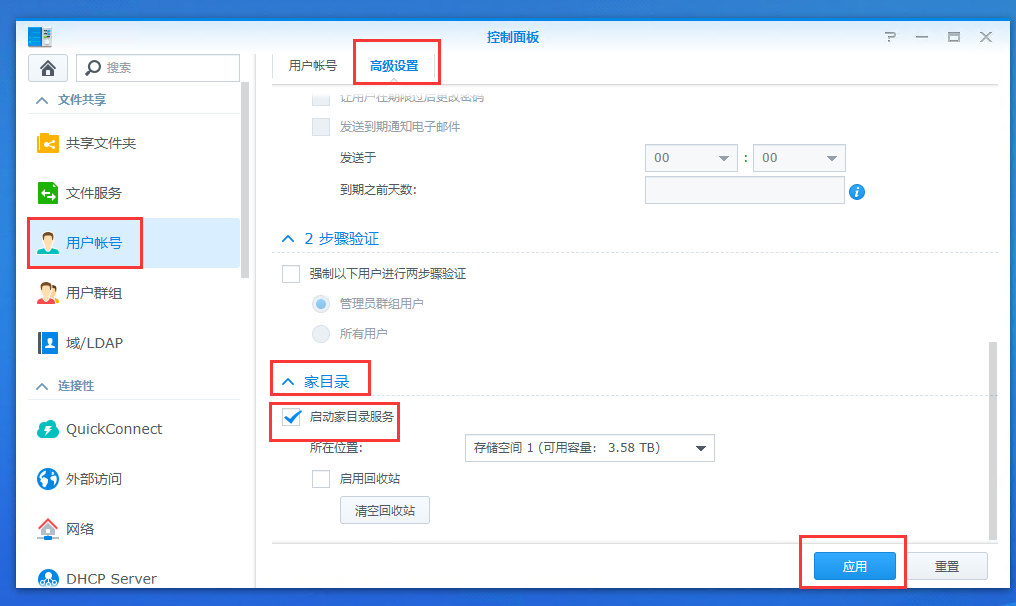Open the hour dropdown for 发送于
Viewport: 1016px width, 606px height.
691,158
